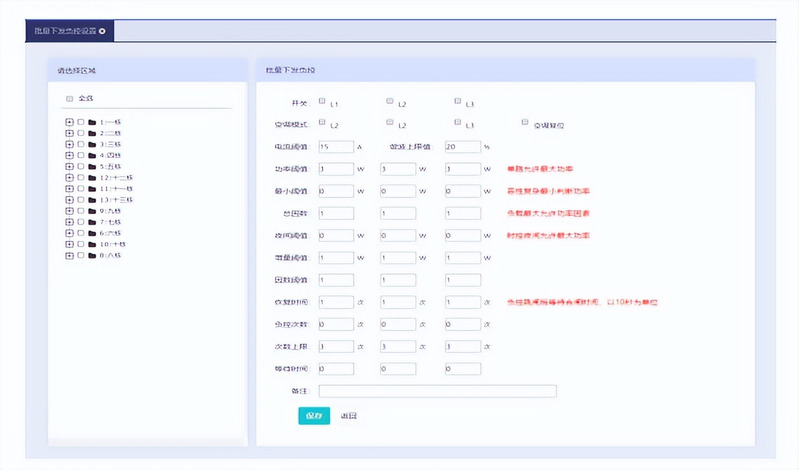Tick the 空调复位 checkbox
The width and height of the screenshot is (799, 470).
525,123
